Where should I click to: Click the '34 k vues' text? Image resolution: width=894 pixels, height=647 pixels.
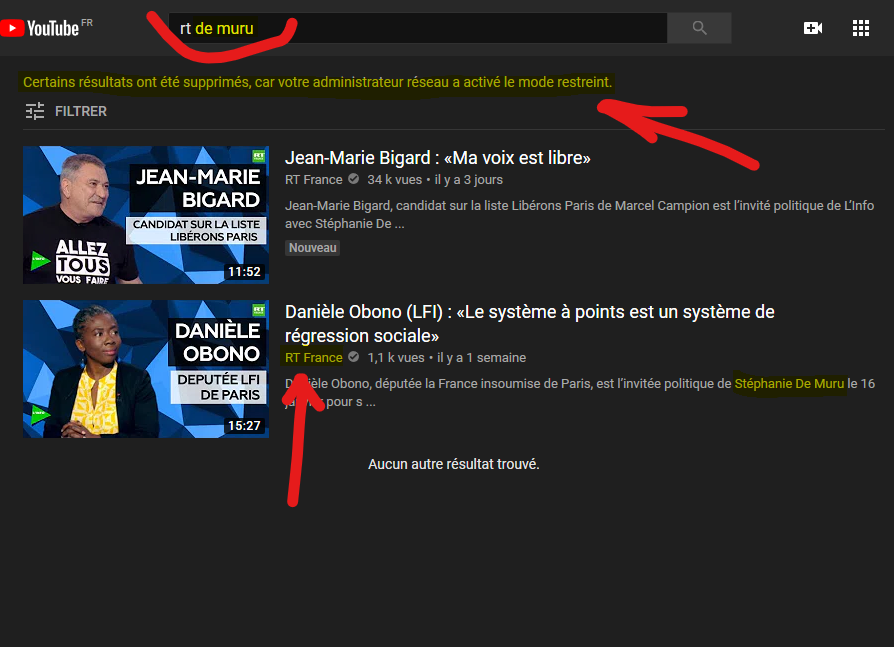(395, 180)
